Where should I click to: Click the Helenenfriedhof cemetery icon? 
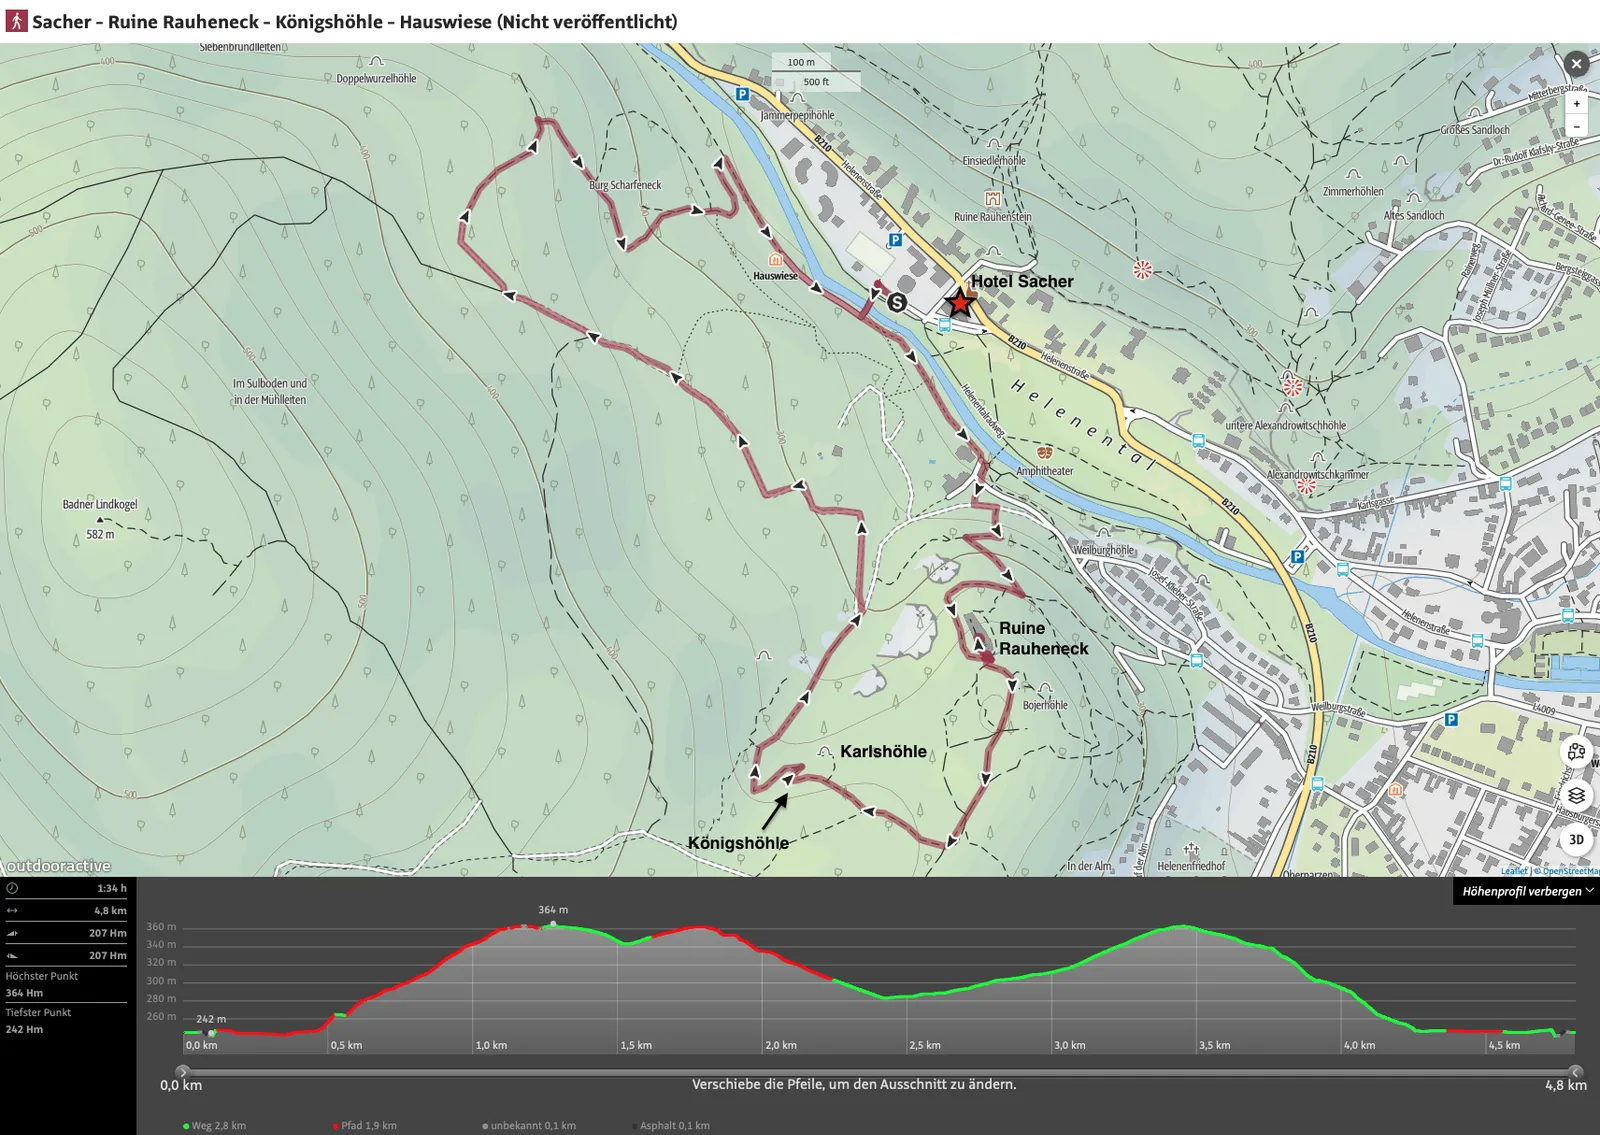point(1191,850)
